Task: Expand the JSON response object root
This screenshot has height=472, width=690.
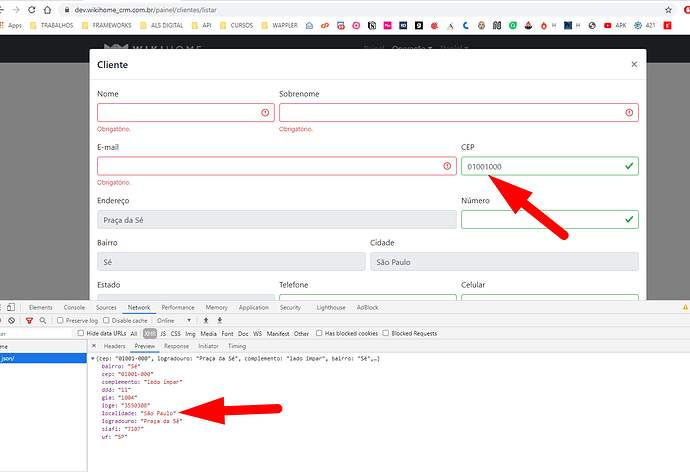Action: [x=92, y=358]
